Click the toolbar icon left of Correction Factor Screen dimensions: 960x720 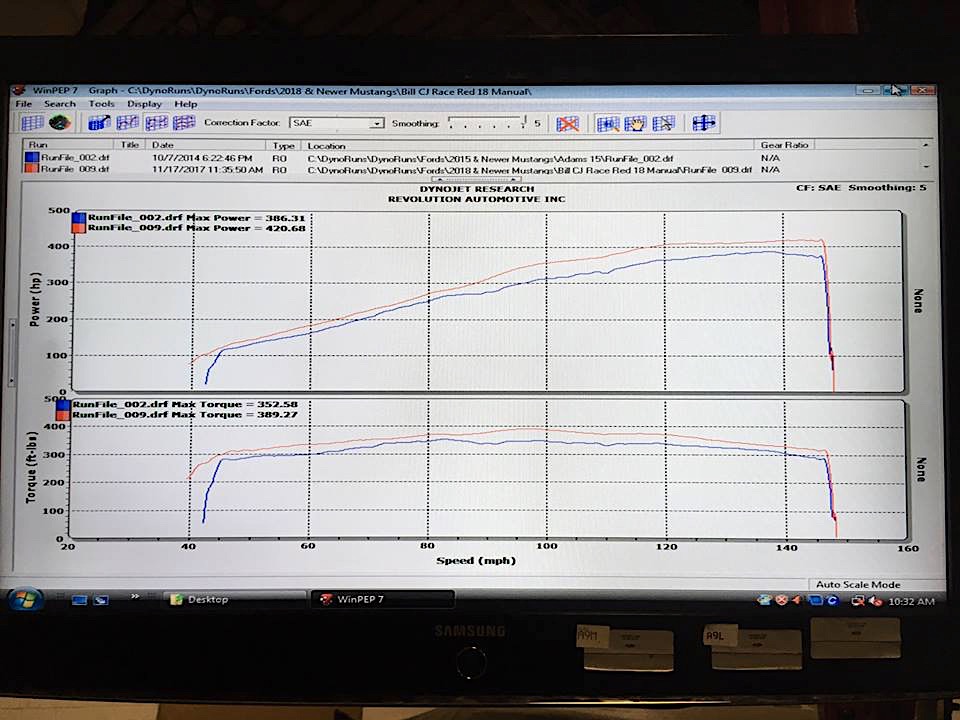(184, 123)
